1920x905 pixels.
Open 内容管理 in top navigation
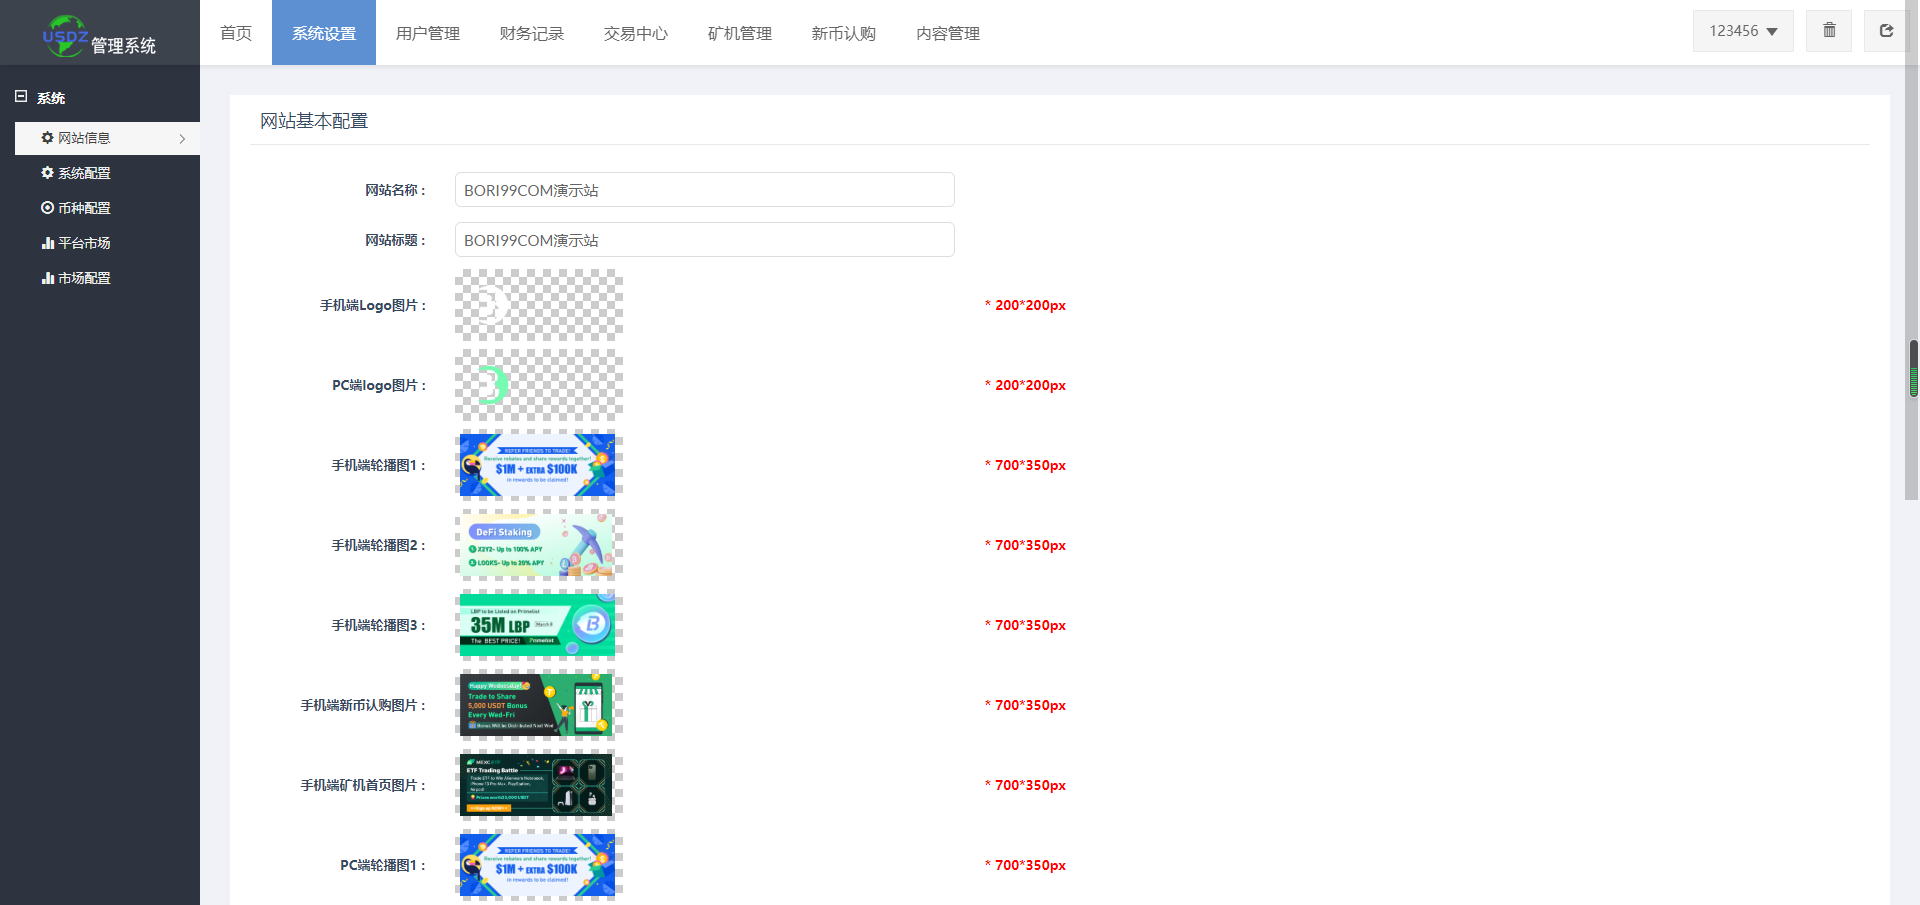point(948,33)
